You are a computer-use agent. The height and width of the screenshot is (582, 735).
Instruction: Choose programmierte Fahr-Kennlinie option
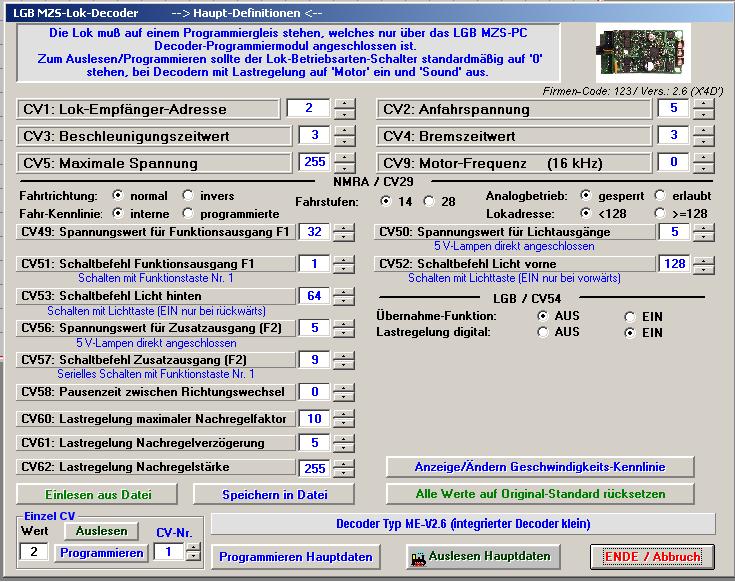188,213
